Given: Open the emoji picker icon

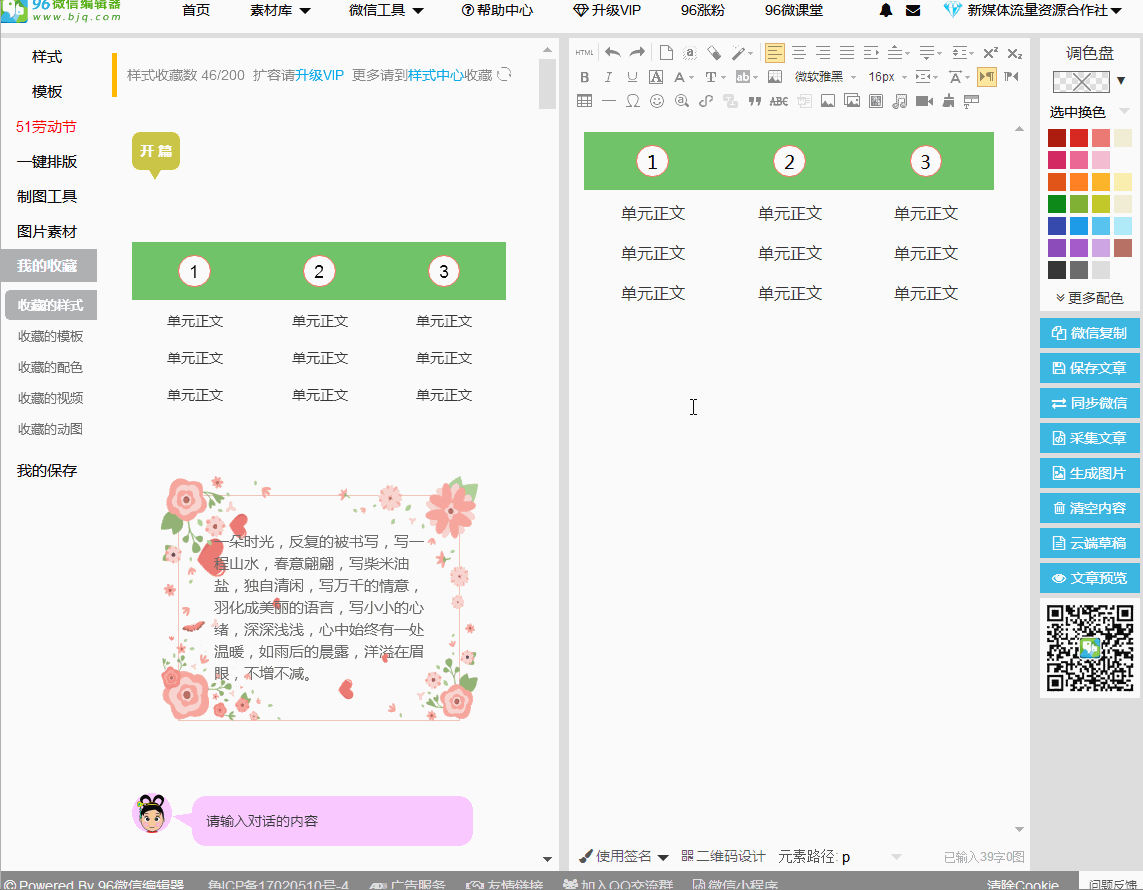Looking at the screenshot, I should click(657, 101).
